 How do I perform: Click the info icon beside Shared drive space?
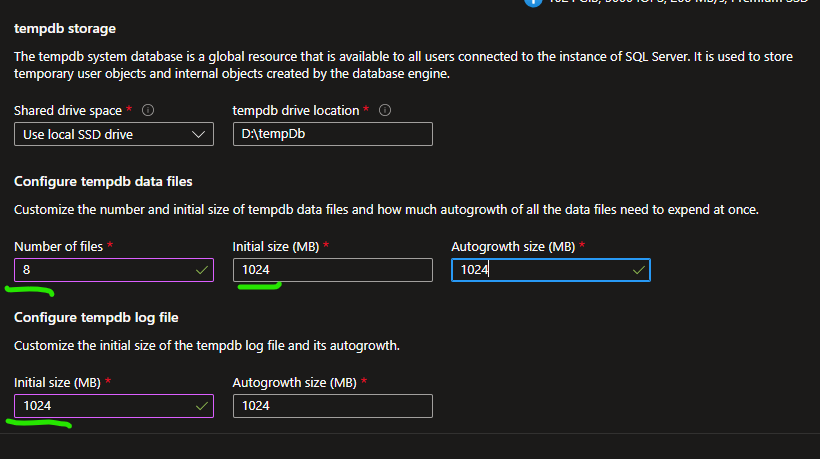tap(148, 110)
